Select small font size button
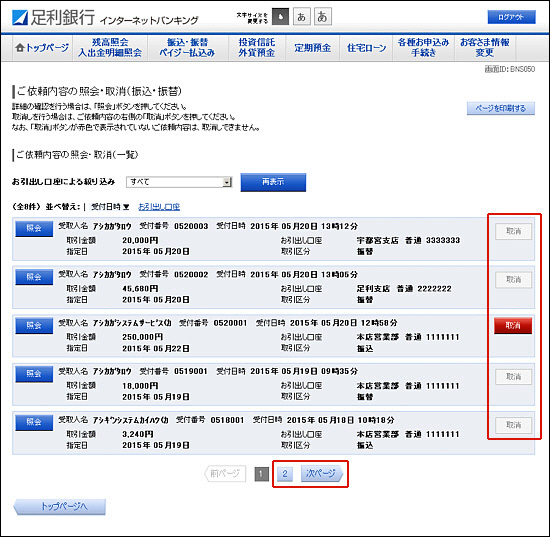This screenshot has width=550, height=537. pyautogui.click(x=280, y=17)
